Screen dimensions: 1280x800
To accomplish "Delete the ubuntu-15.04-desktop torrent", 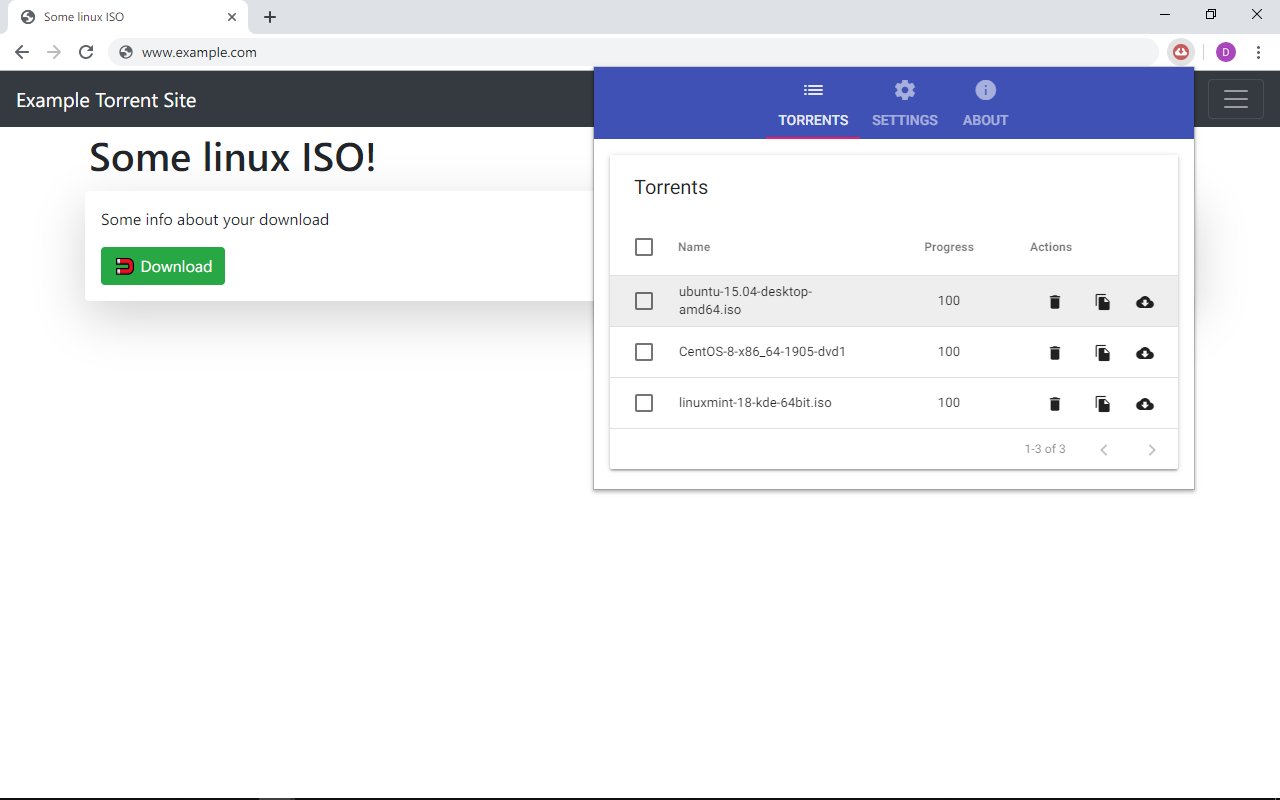I will 1054,301.
